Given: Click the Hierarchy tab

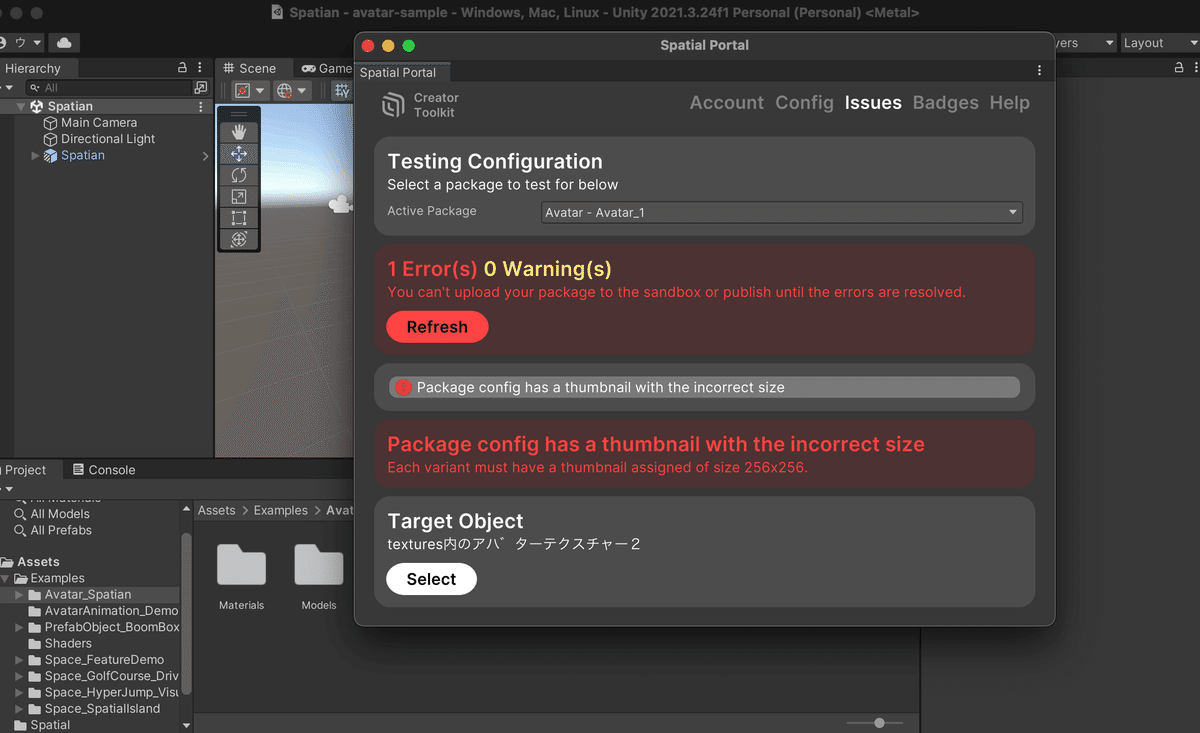Looking at the screenshot, I should pyautogui.click(x=32, y=68).
